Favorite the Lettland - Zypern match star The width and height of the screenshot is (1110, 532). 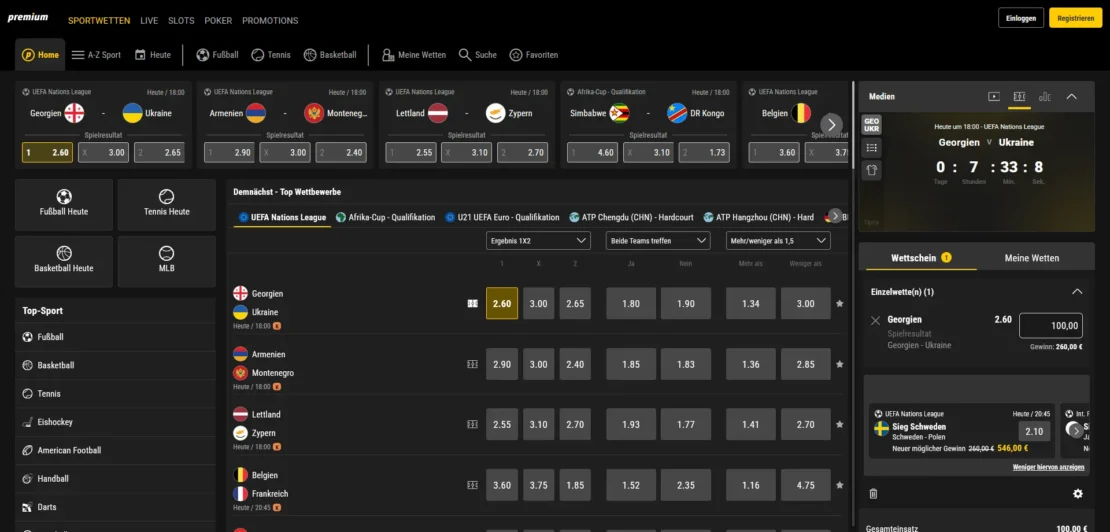coord(840,424)
